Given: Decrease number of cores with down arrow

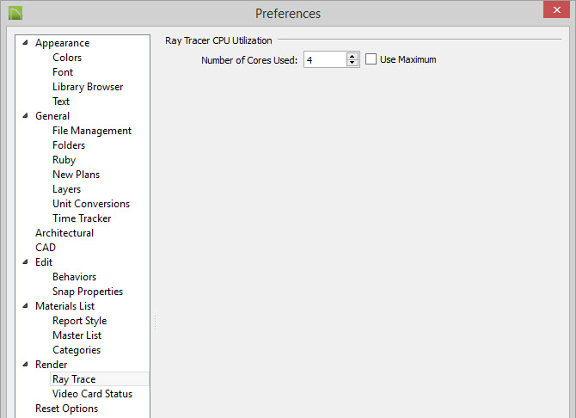Looking at the screenshot, I should [x=352, y=63].
